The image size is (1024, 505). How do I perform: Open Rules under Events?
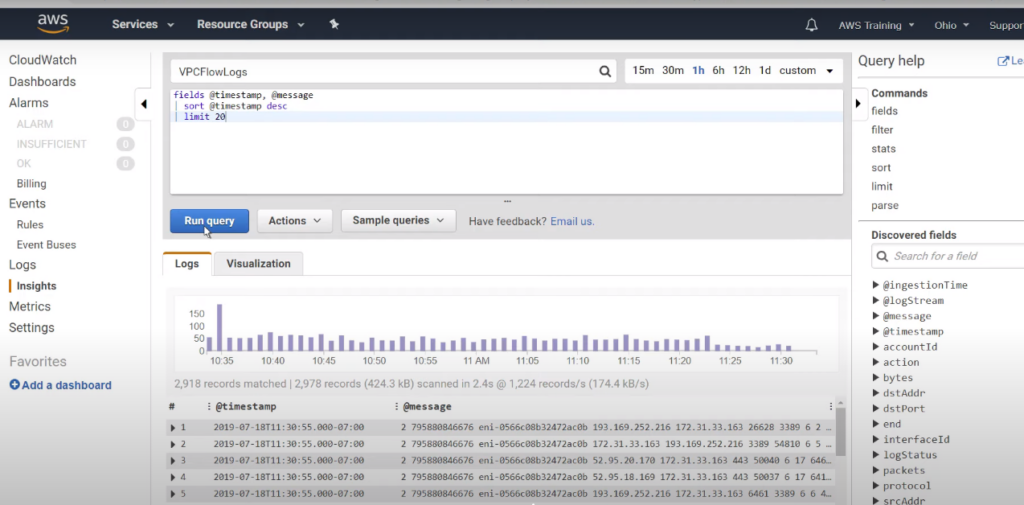(30, 225)
